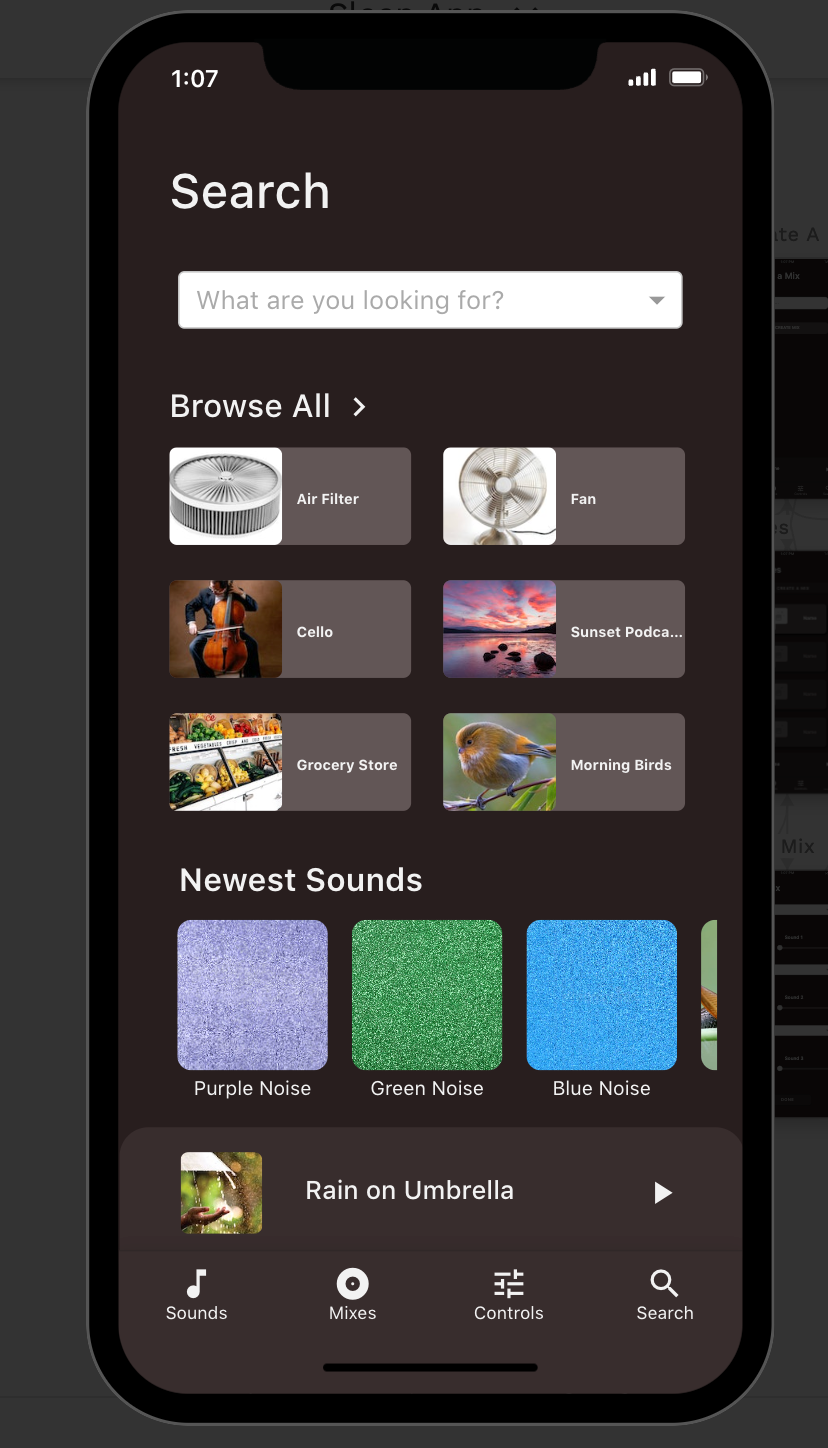Screen dimensions: 828x1448
Task: Open the Cello sound thumbnail
Action: 226,629
